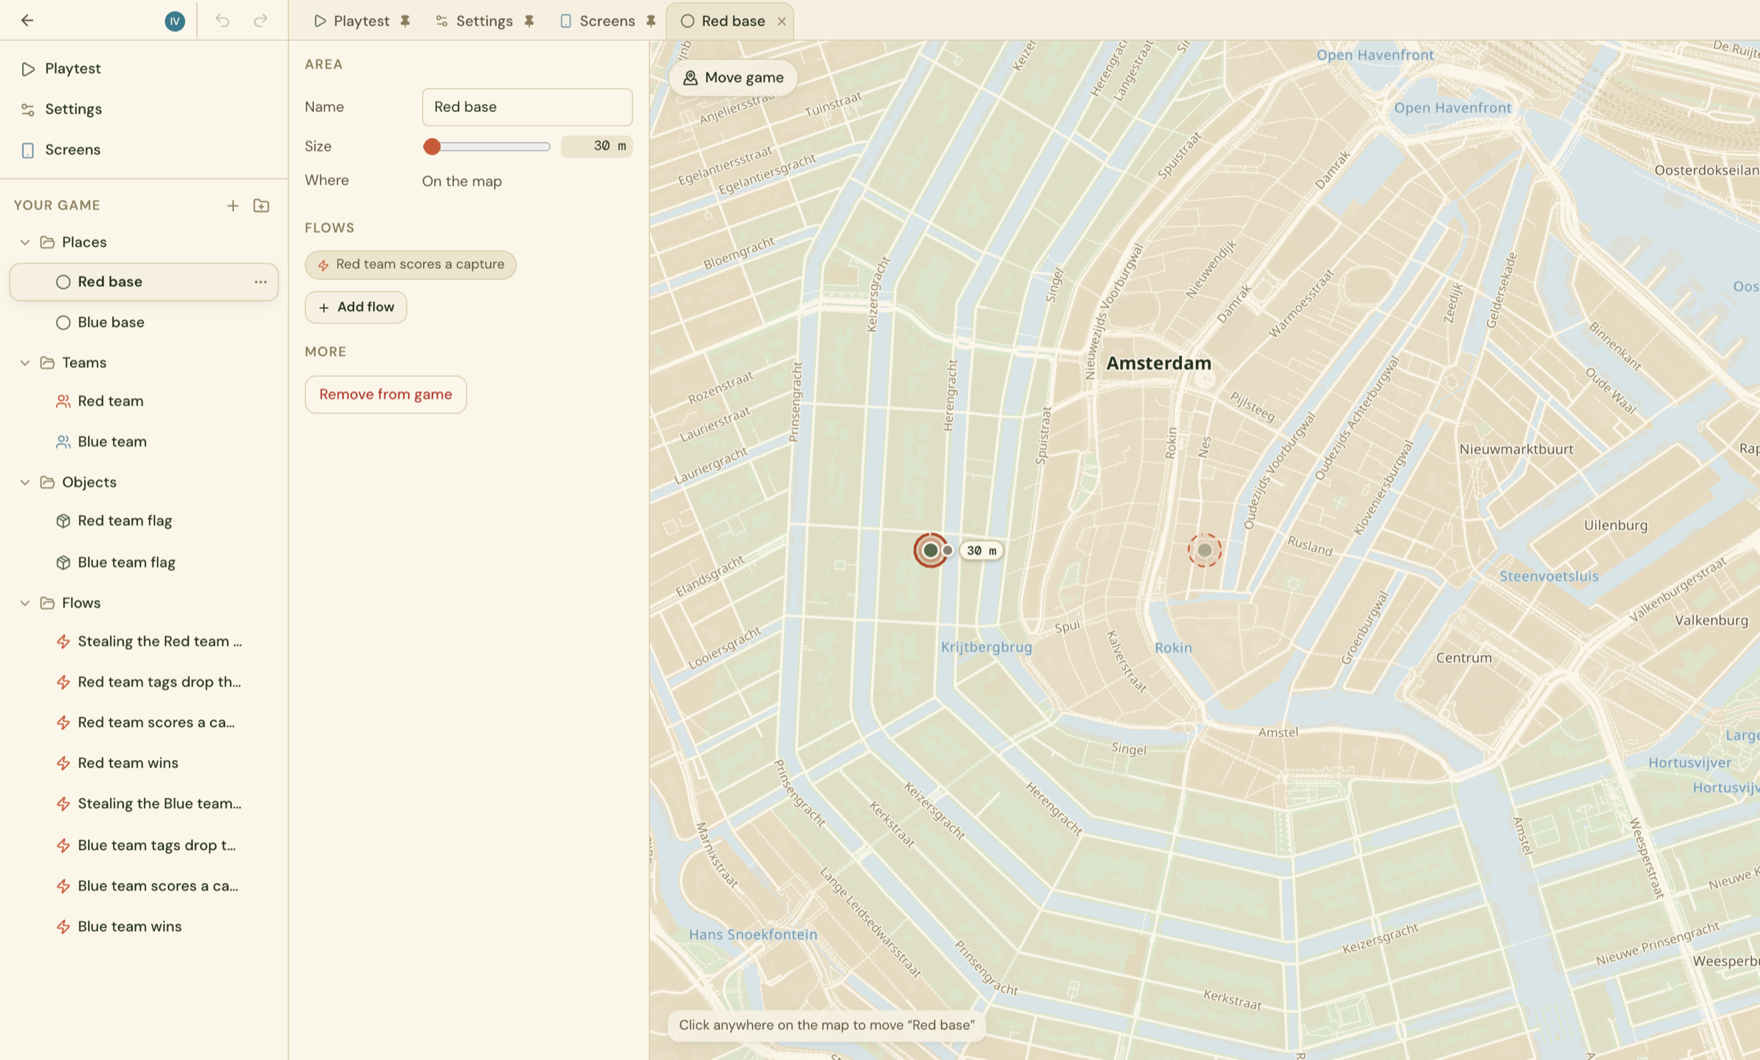Select Blue base in the Places tree
Viewport: 1760px width, 1060px height.
pyautogui.click(x=144, y=323)
